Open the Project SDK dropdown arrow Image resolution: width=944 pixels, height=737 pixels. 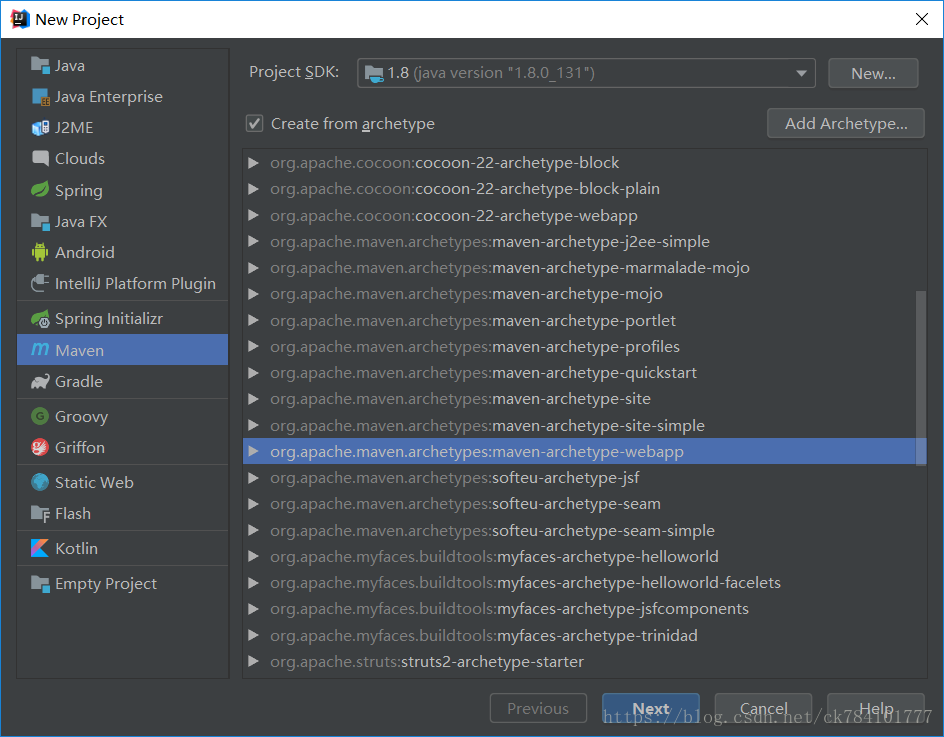click(x=801, y=73)
